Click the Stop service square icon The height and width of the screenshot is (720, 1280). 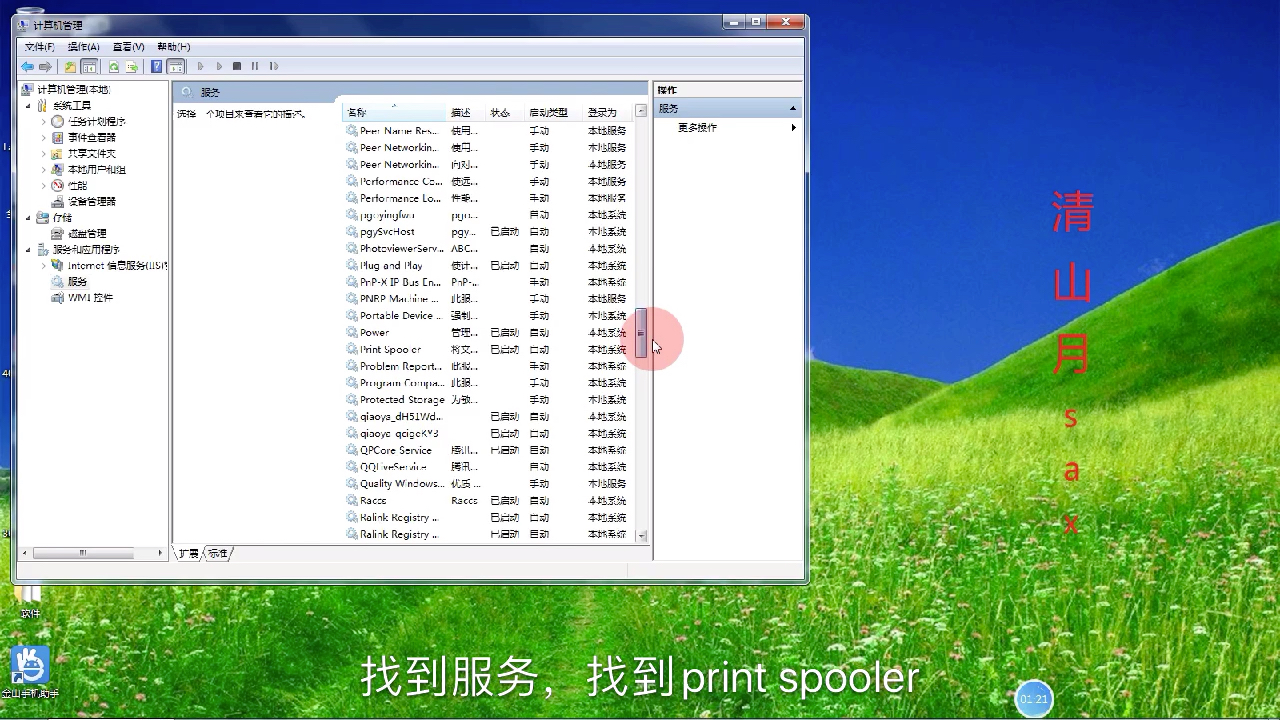pos(237,67)
